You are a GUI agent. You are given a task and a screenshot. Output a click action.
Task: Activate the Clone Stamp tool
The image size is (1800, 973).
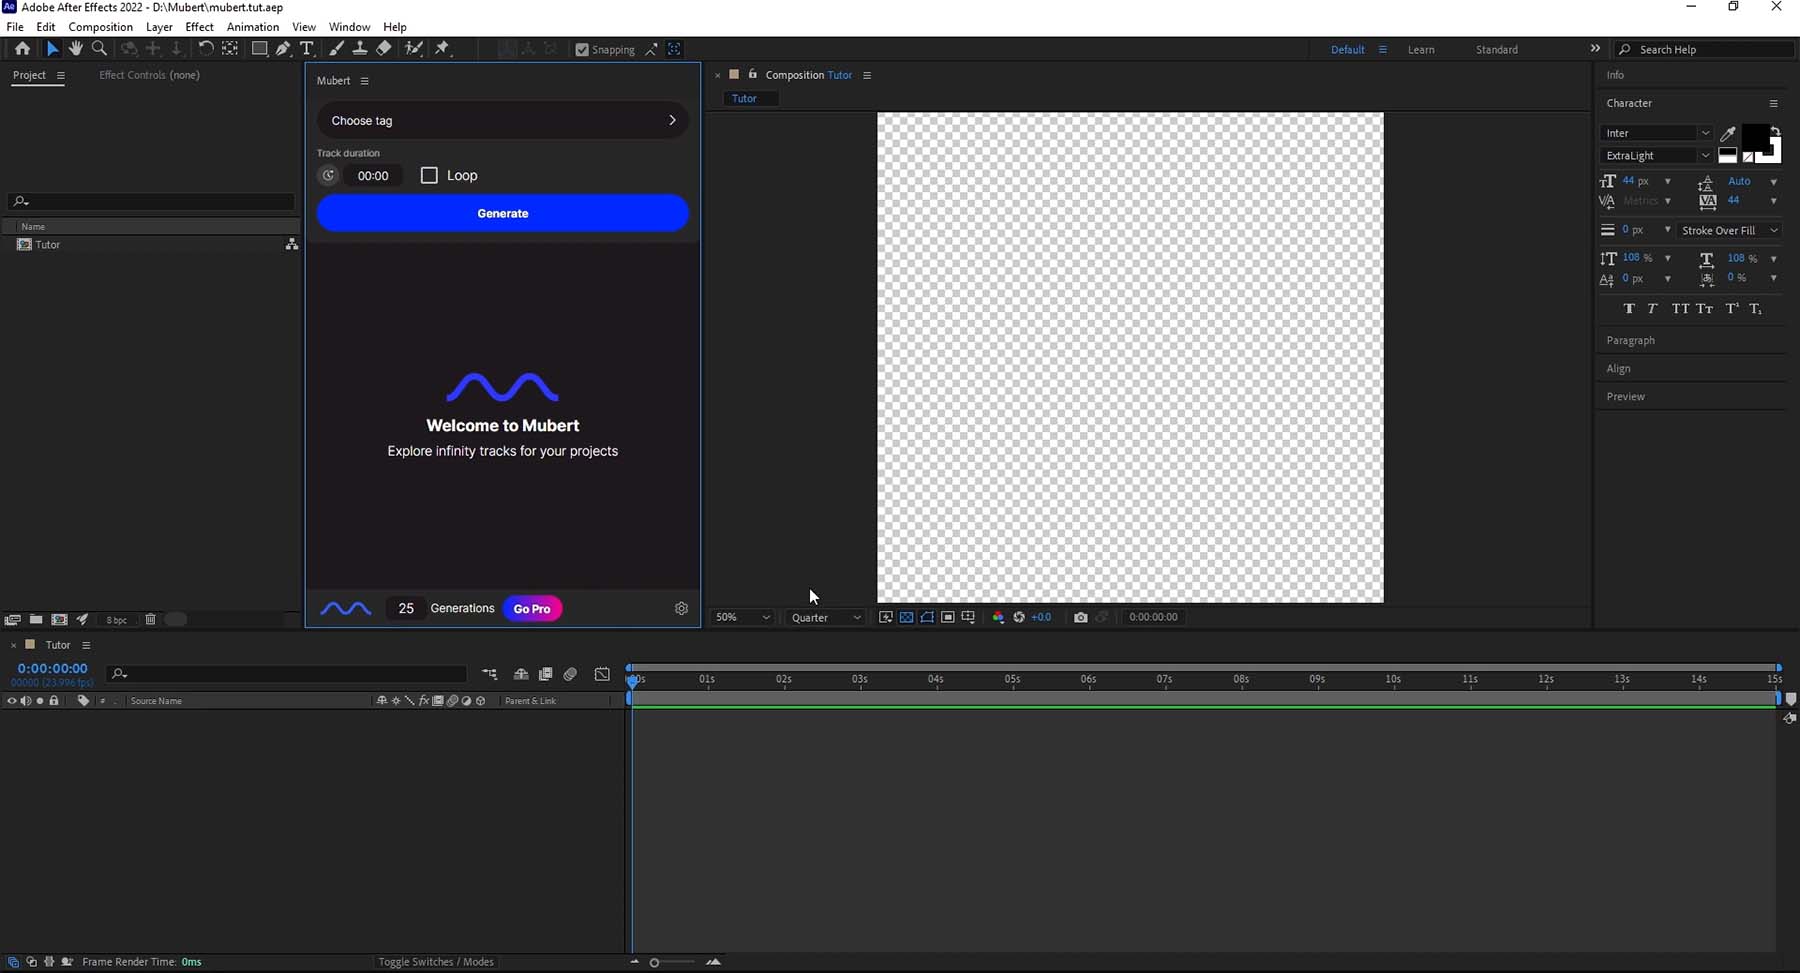click(362, 48)
